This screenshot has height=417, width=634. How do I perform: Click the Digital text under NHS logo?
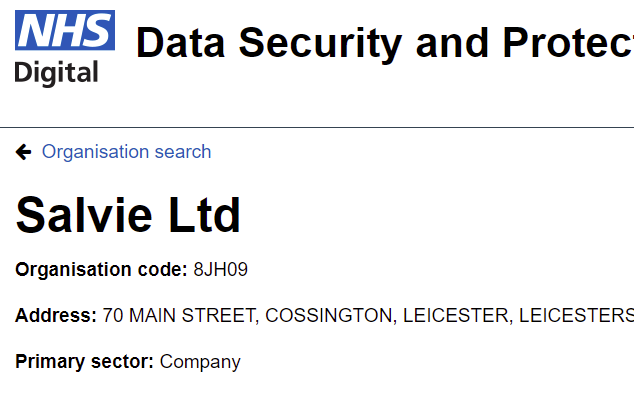point(56,73)
